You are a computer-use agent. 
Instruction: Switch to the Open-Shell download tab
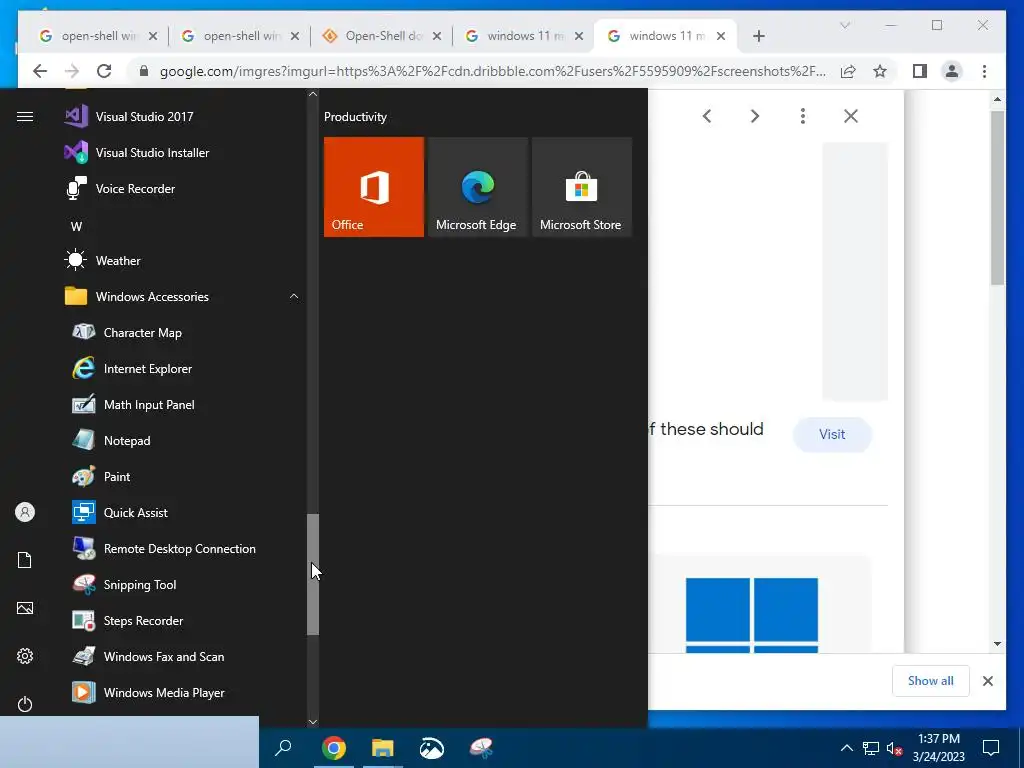click(382, 36)
